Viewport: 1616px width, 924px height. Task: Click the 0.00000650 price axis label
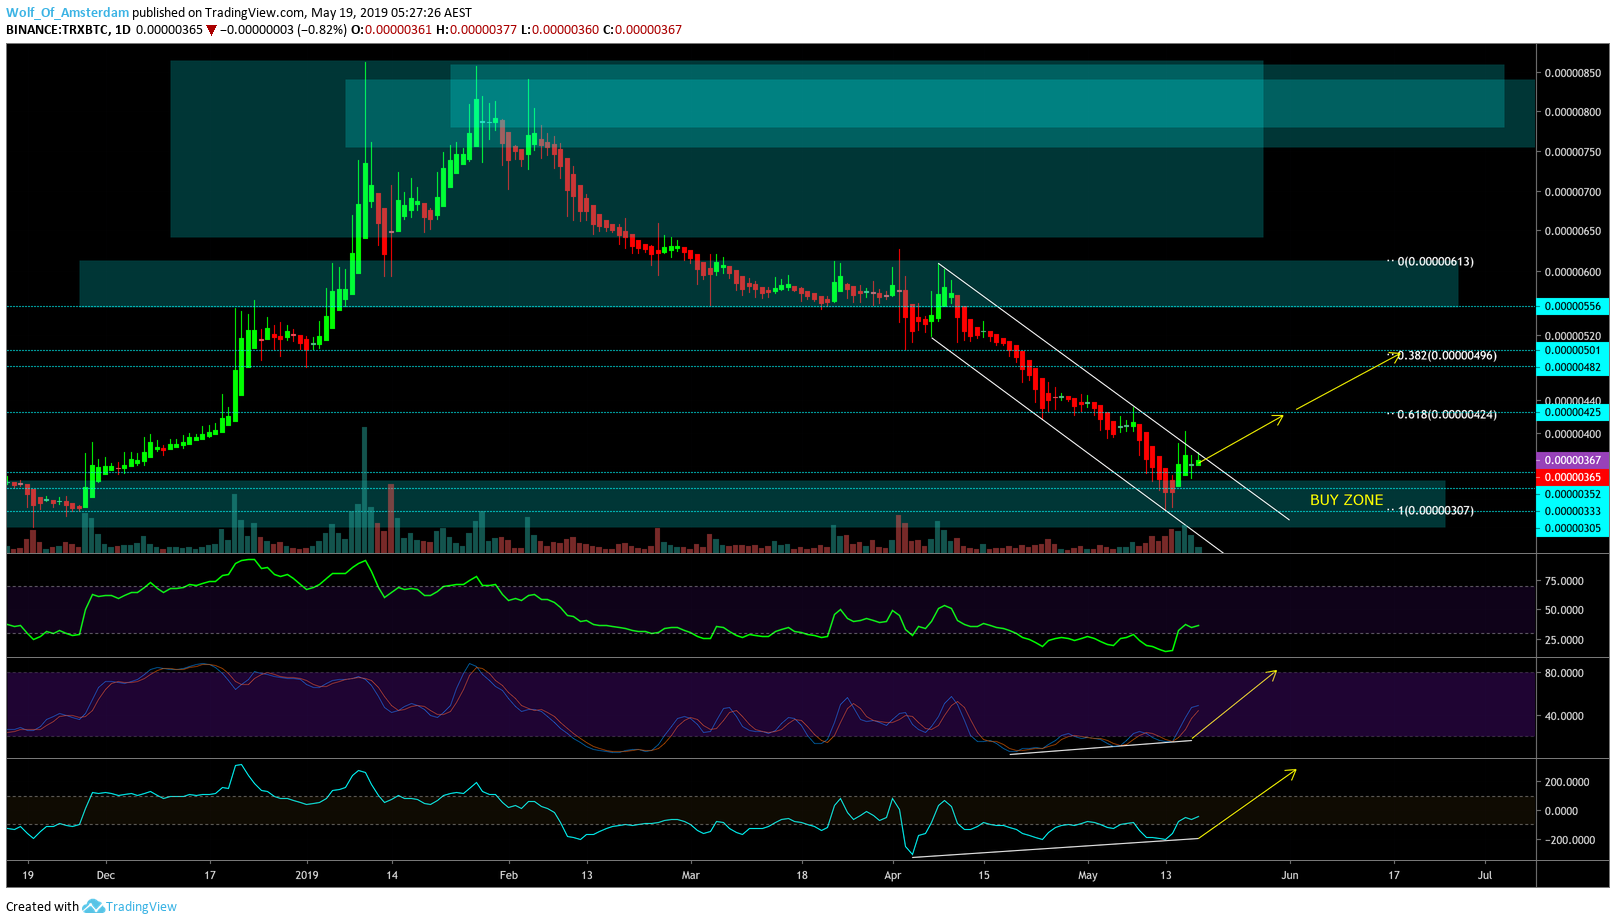(1572, 231)
